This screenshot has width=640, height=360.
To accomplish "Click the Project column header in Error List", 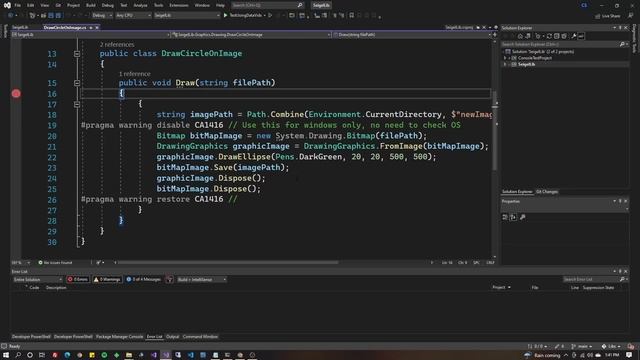I will click(x=499, y=287).
